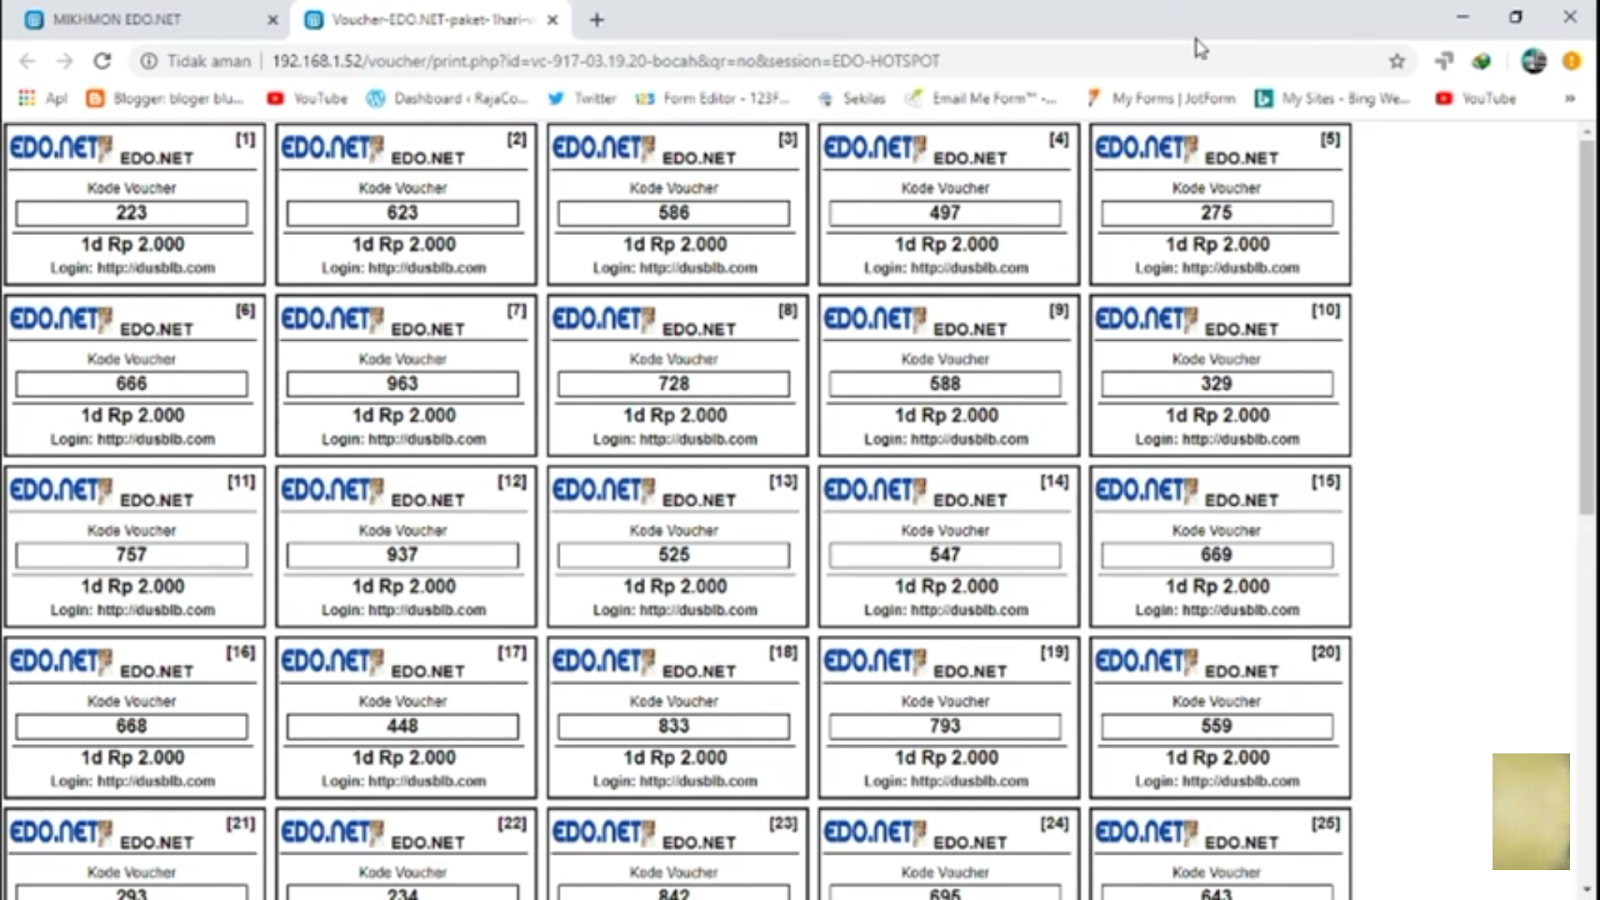Open the first YouTube bookmark
Viewport: 1600px width, 900px height.
coord(307,98)
